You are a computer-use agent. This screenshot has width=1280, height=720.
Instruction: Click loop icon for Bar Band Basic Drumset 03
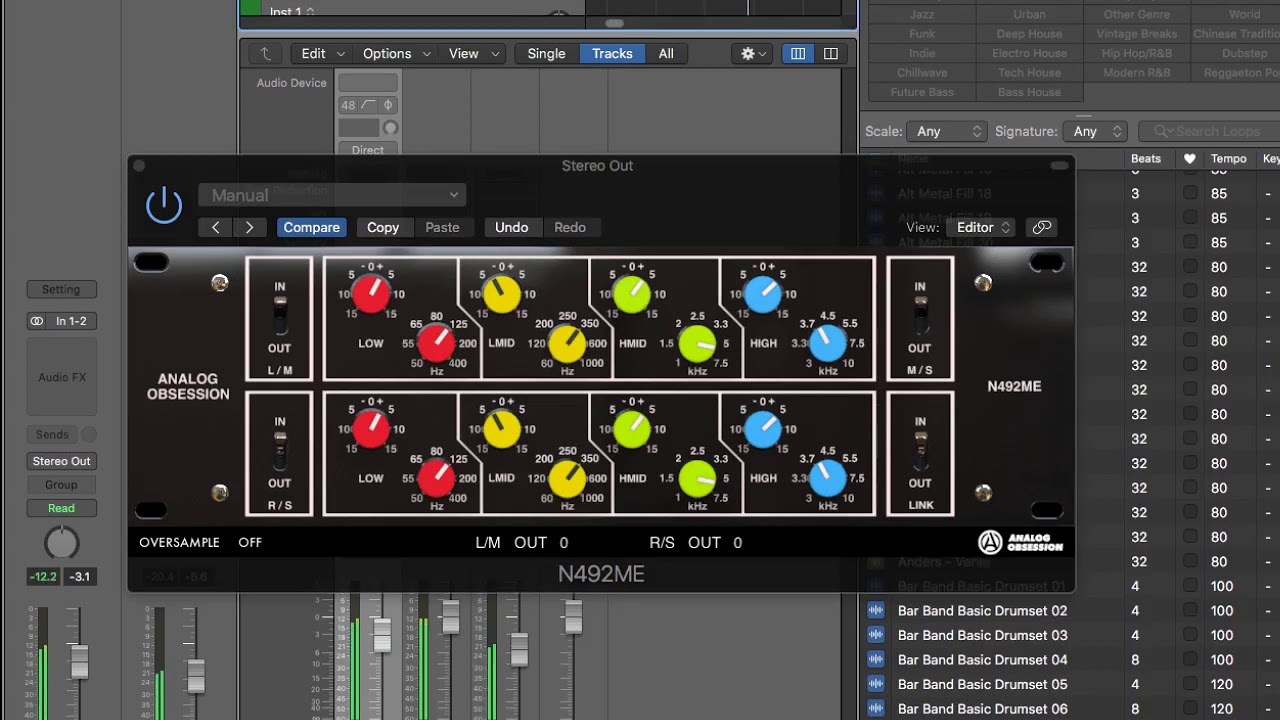[x=876, y=635]
